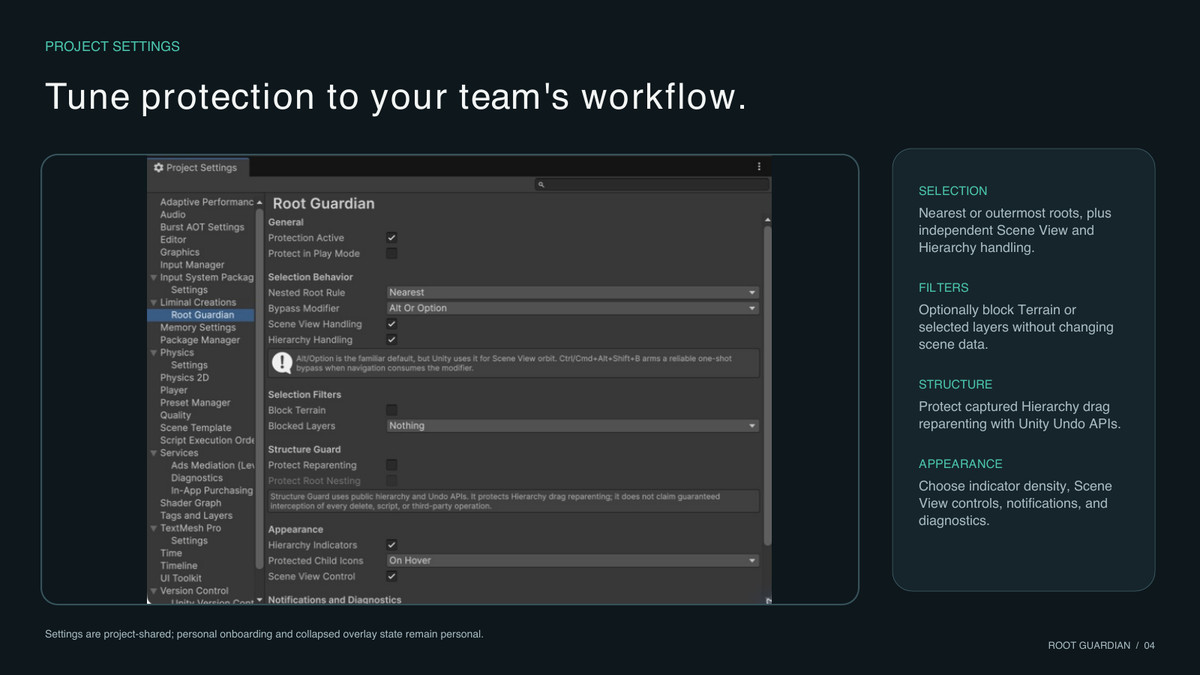Image resolution: width=1200 pixels, height=675 pixels.
Task: Click the disabled Protect Root Nesting checkbox
Action: point(392,481)
